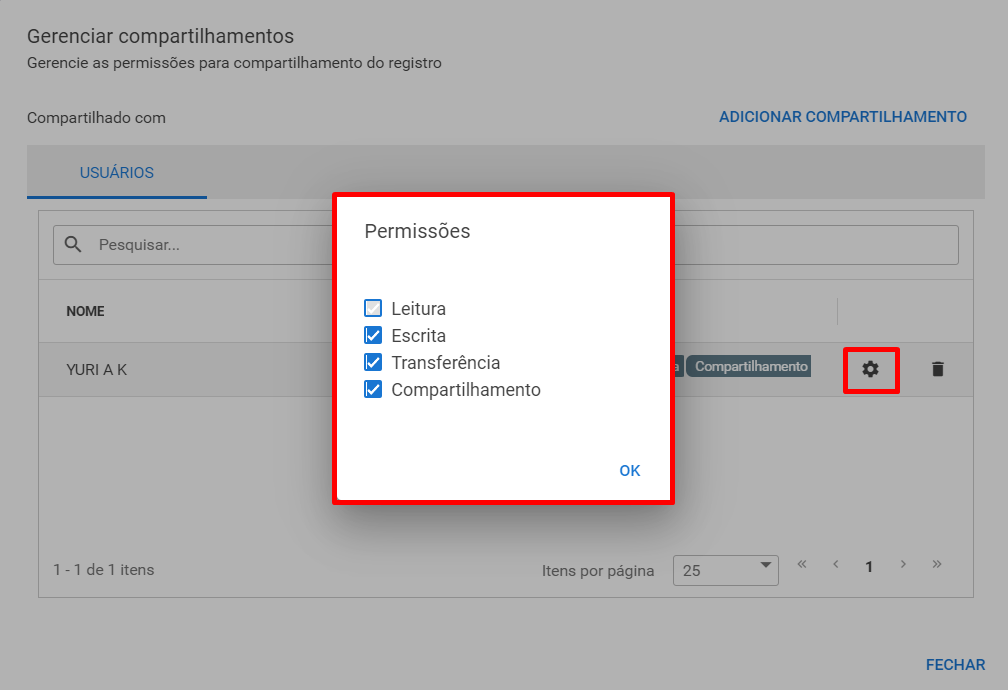Switch to the USUÁRIOS tab
Viewport: 1008px width, 690px height.
point(117,172)
